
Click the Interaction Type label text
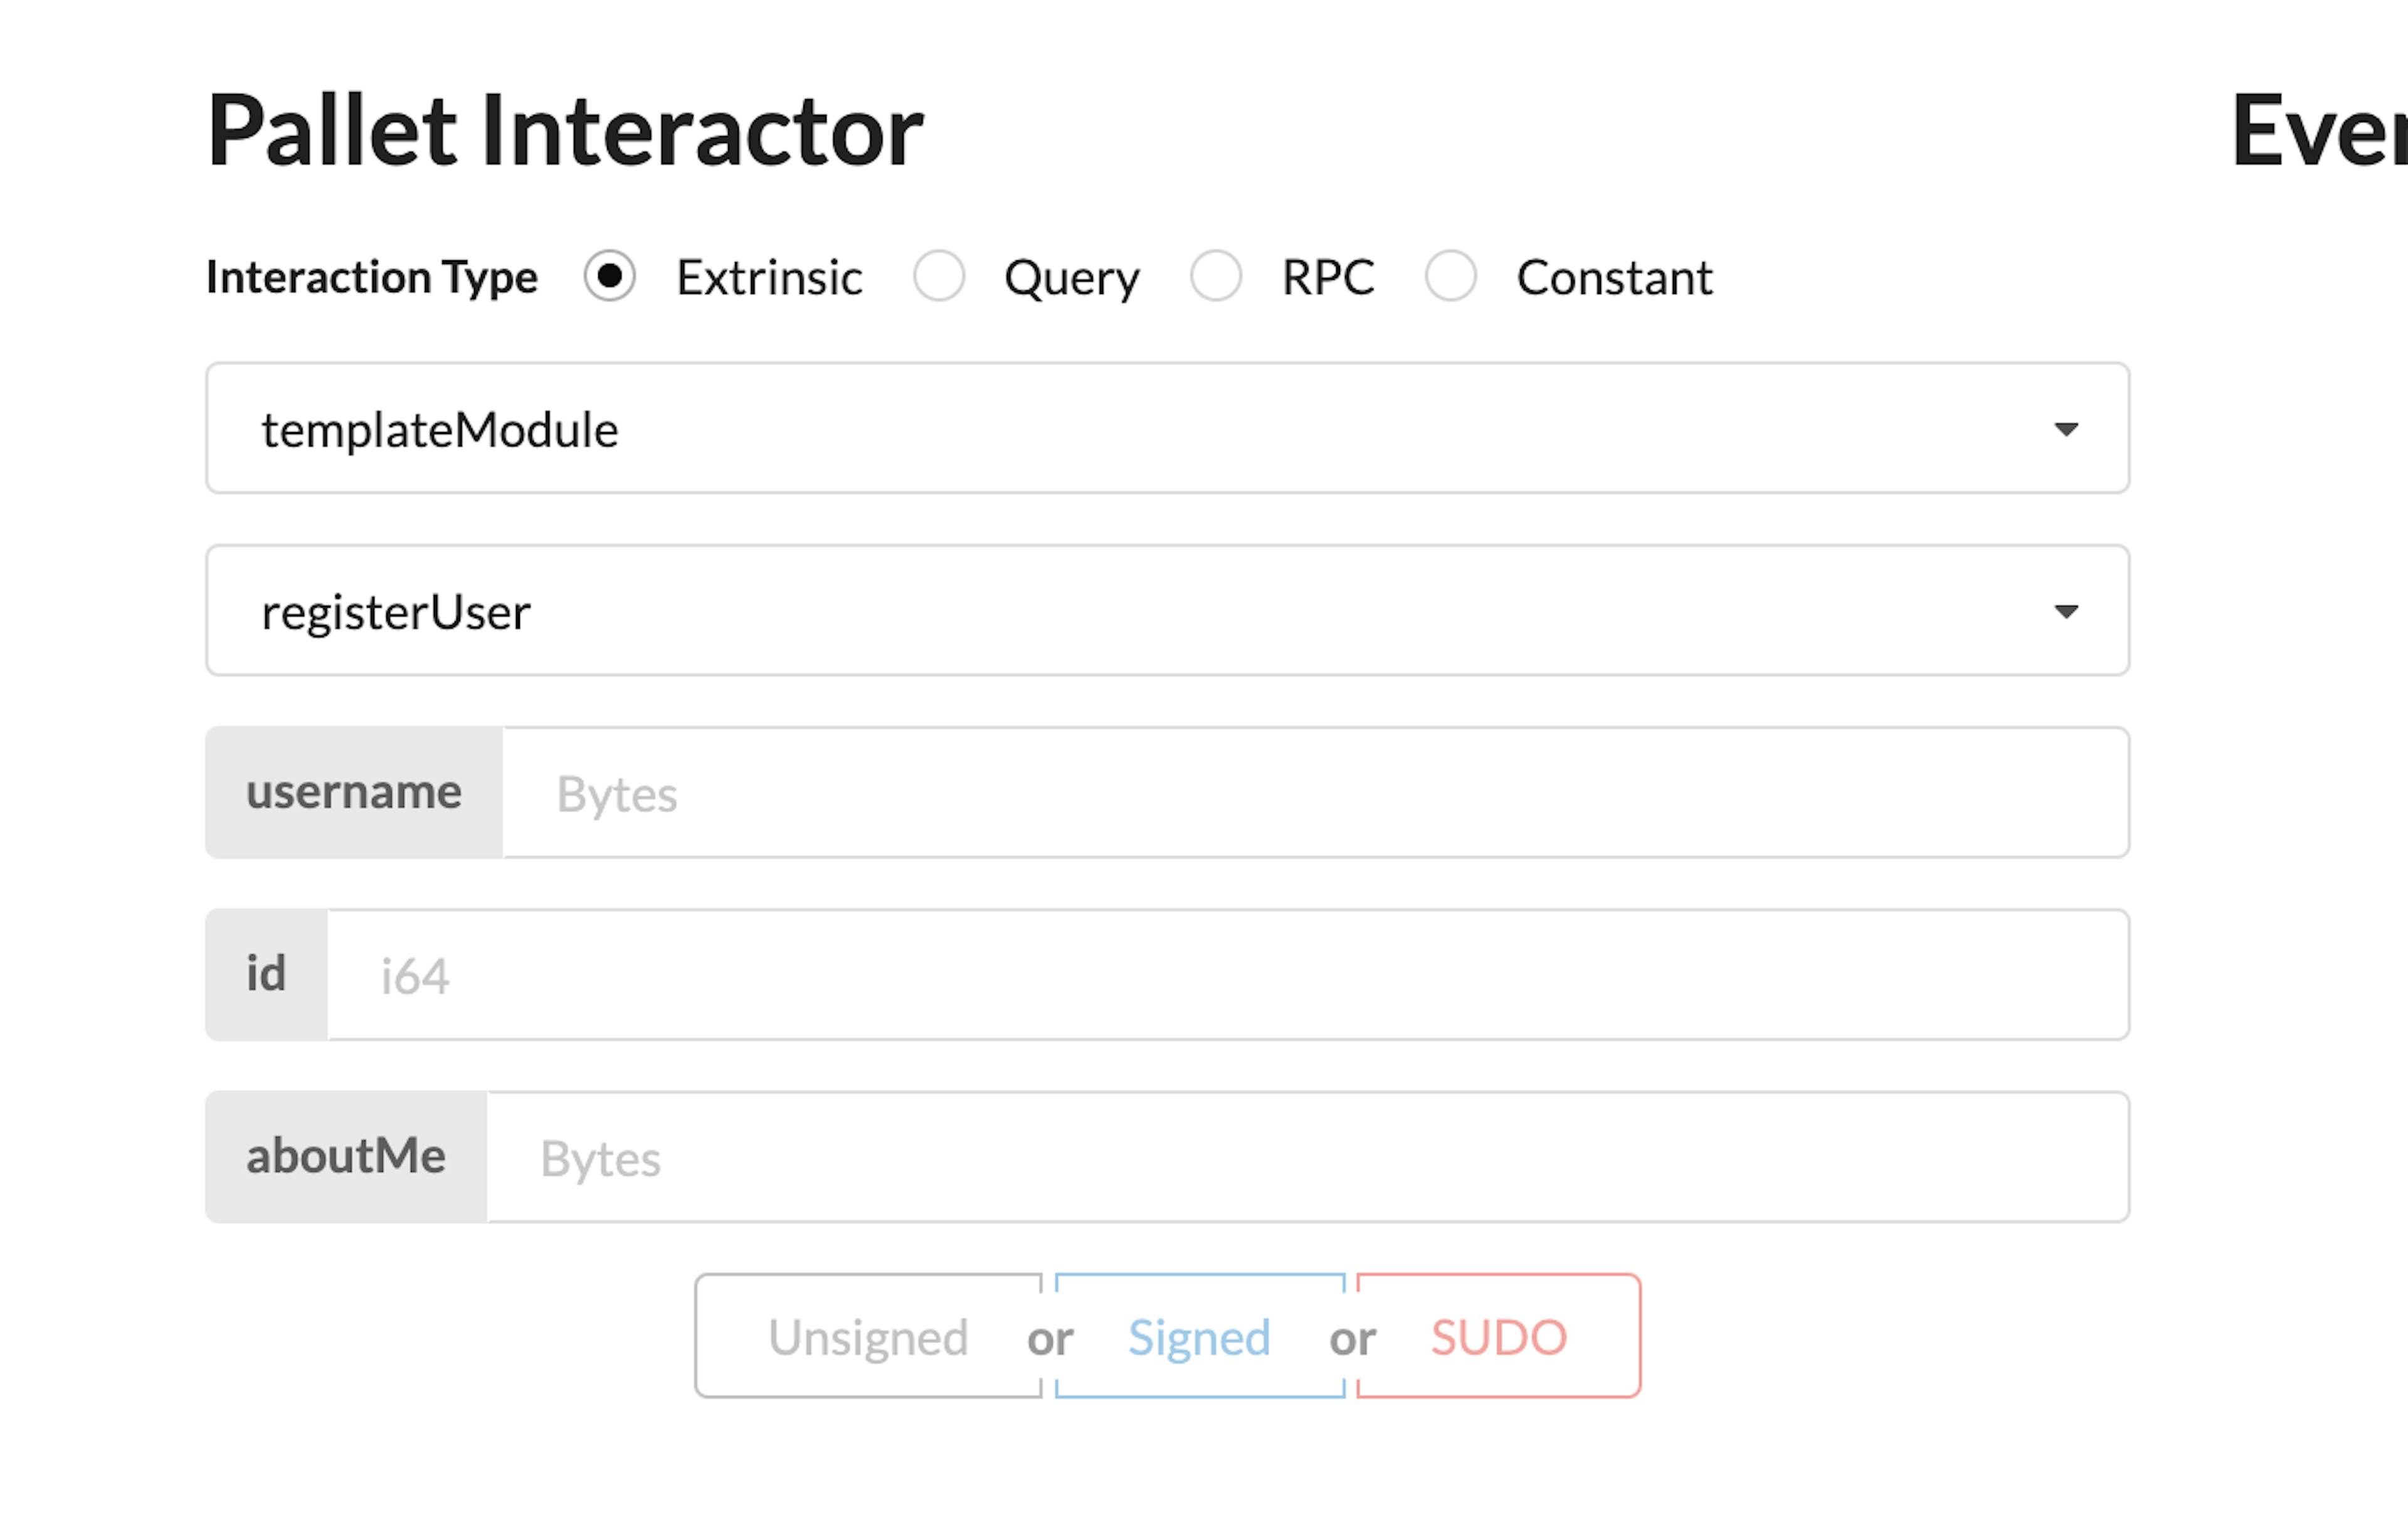(x=371, y=277)
